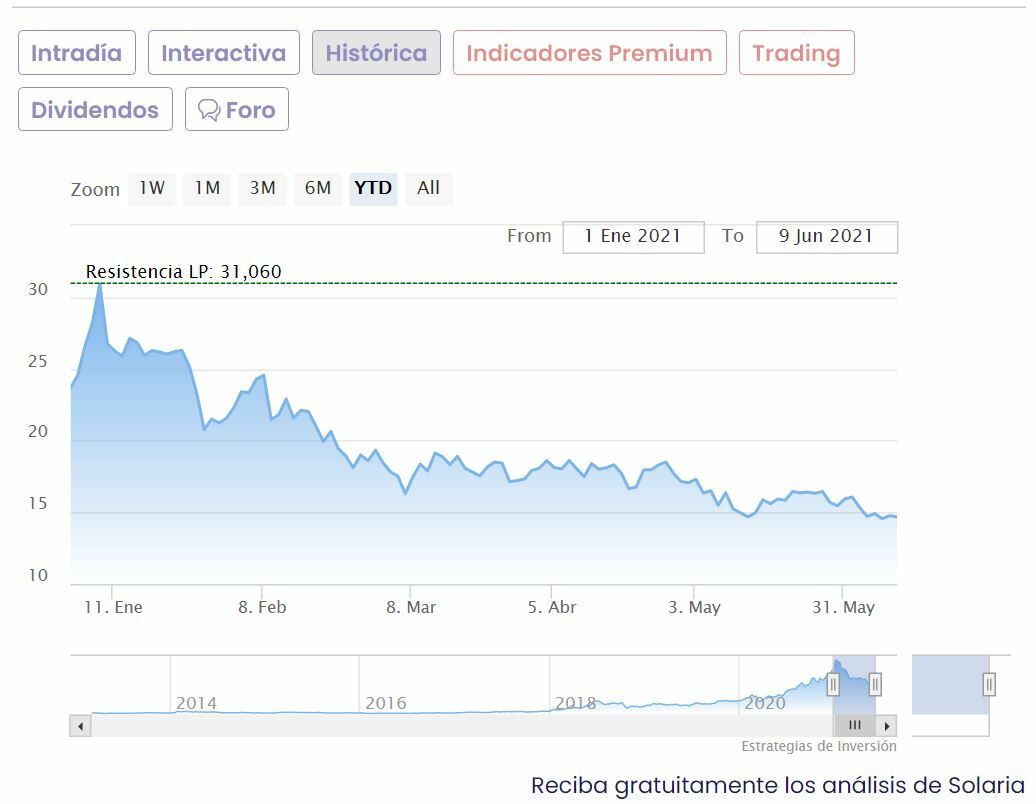Click the far-right detached navigator handle
The height and width of the screenshot is (804, 1036).
[x=989, y=684]
